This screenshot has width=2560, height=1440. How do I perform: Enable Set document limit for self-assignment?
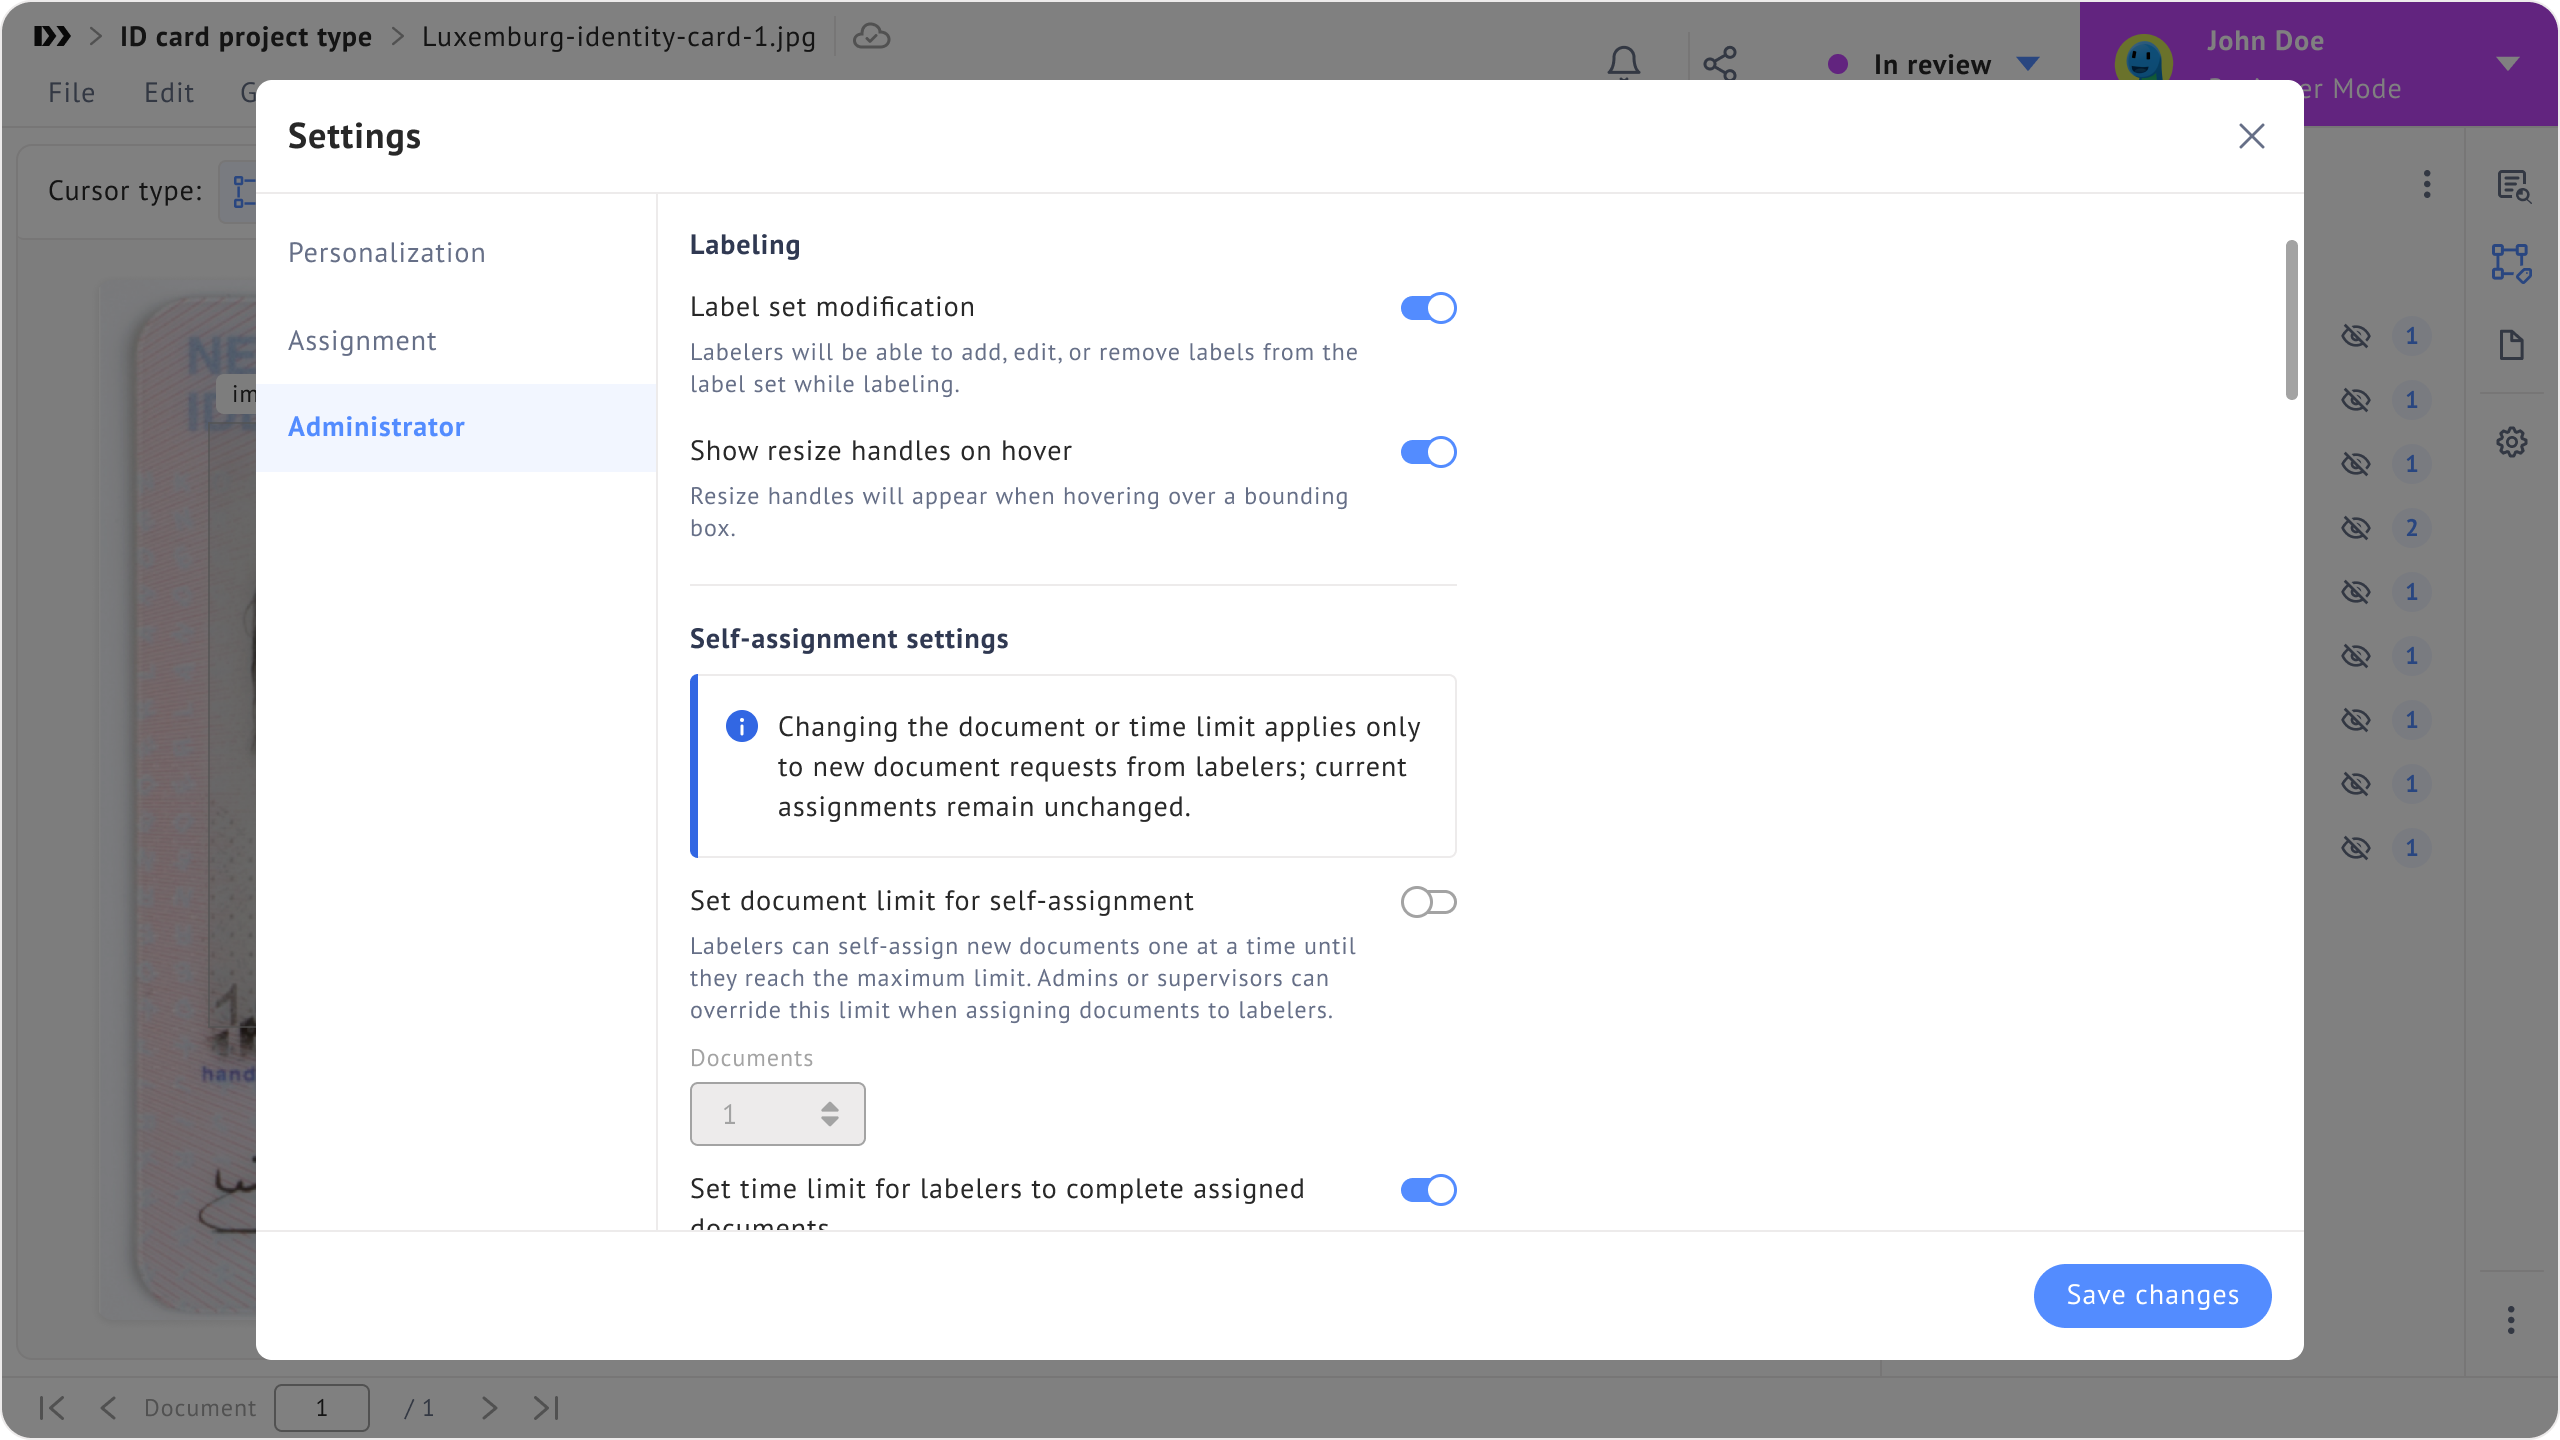click(1428, 902)
